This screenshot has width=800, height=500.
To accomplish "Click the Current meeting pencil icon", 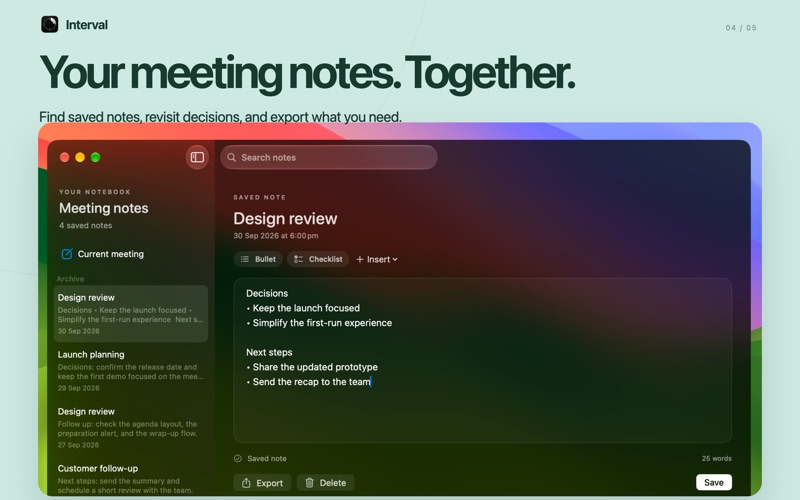I will click(x=67, y=254).
